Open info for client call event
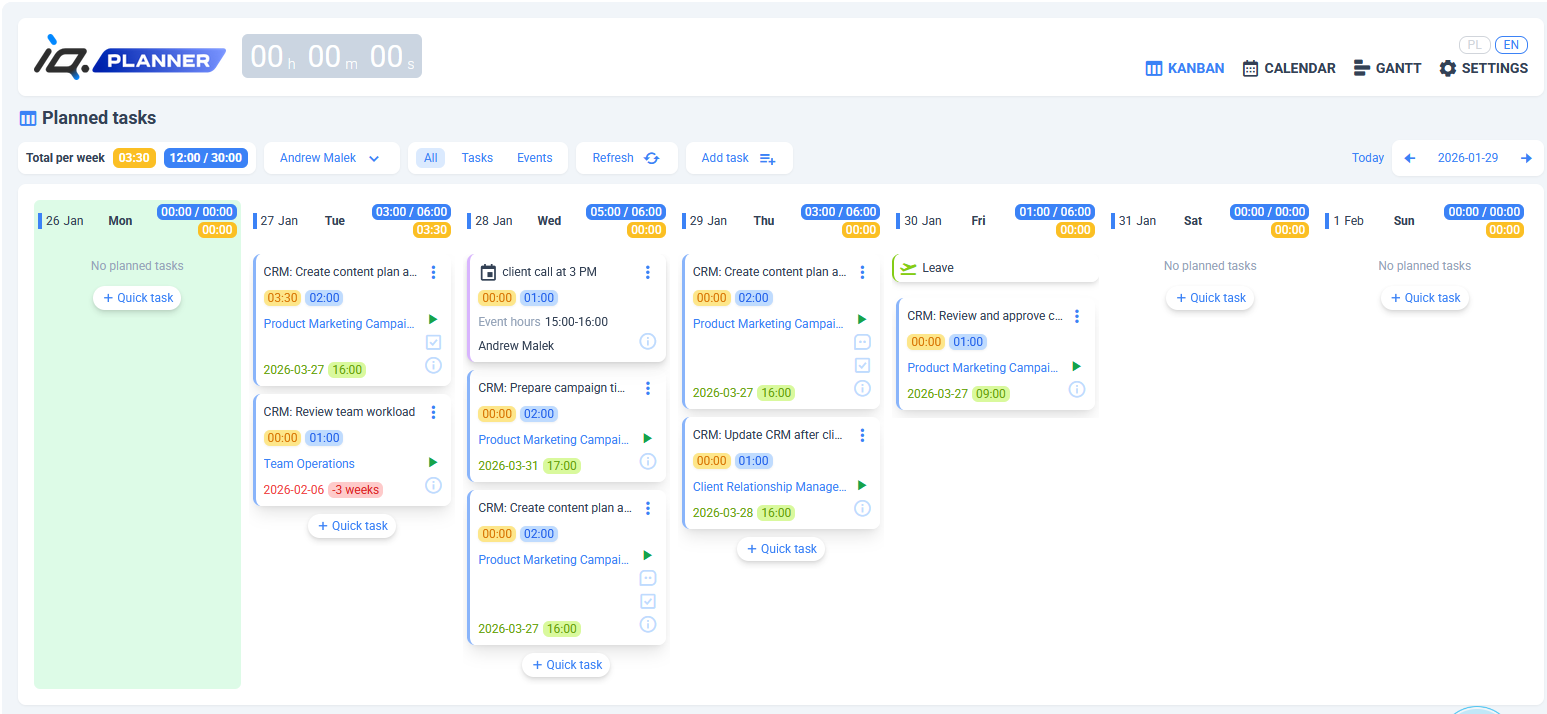 tap(647, 342)
